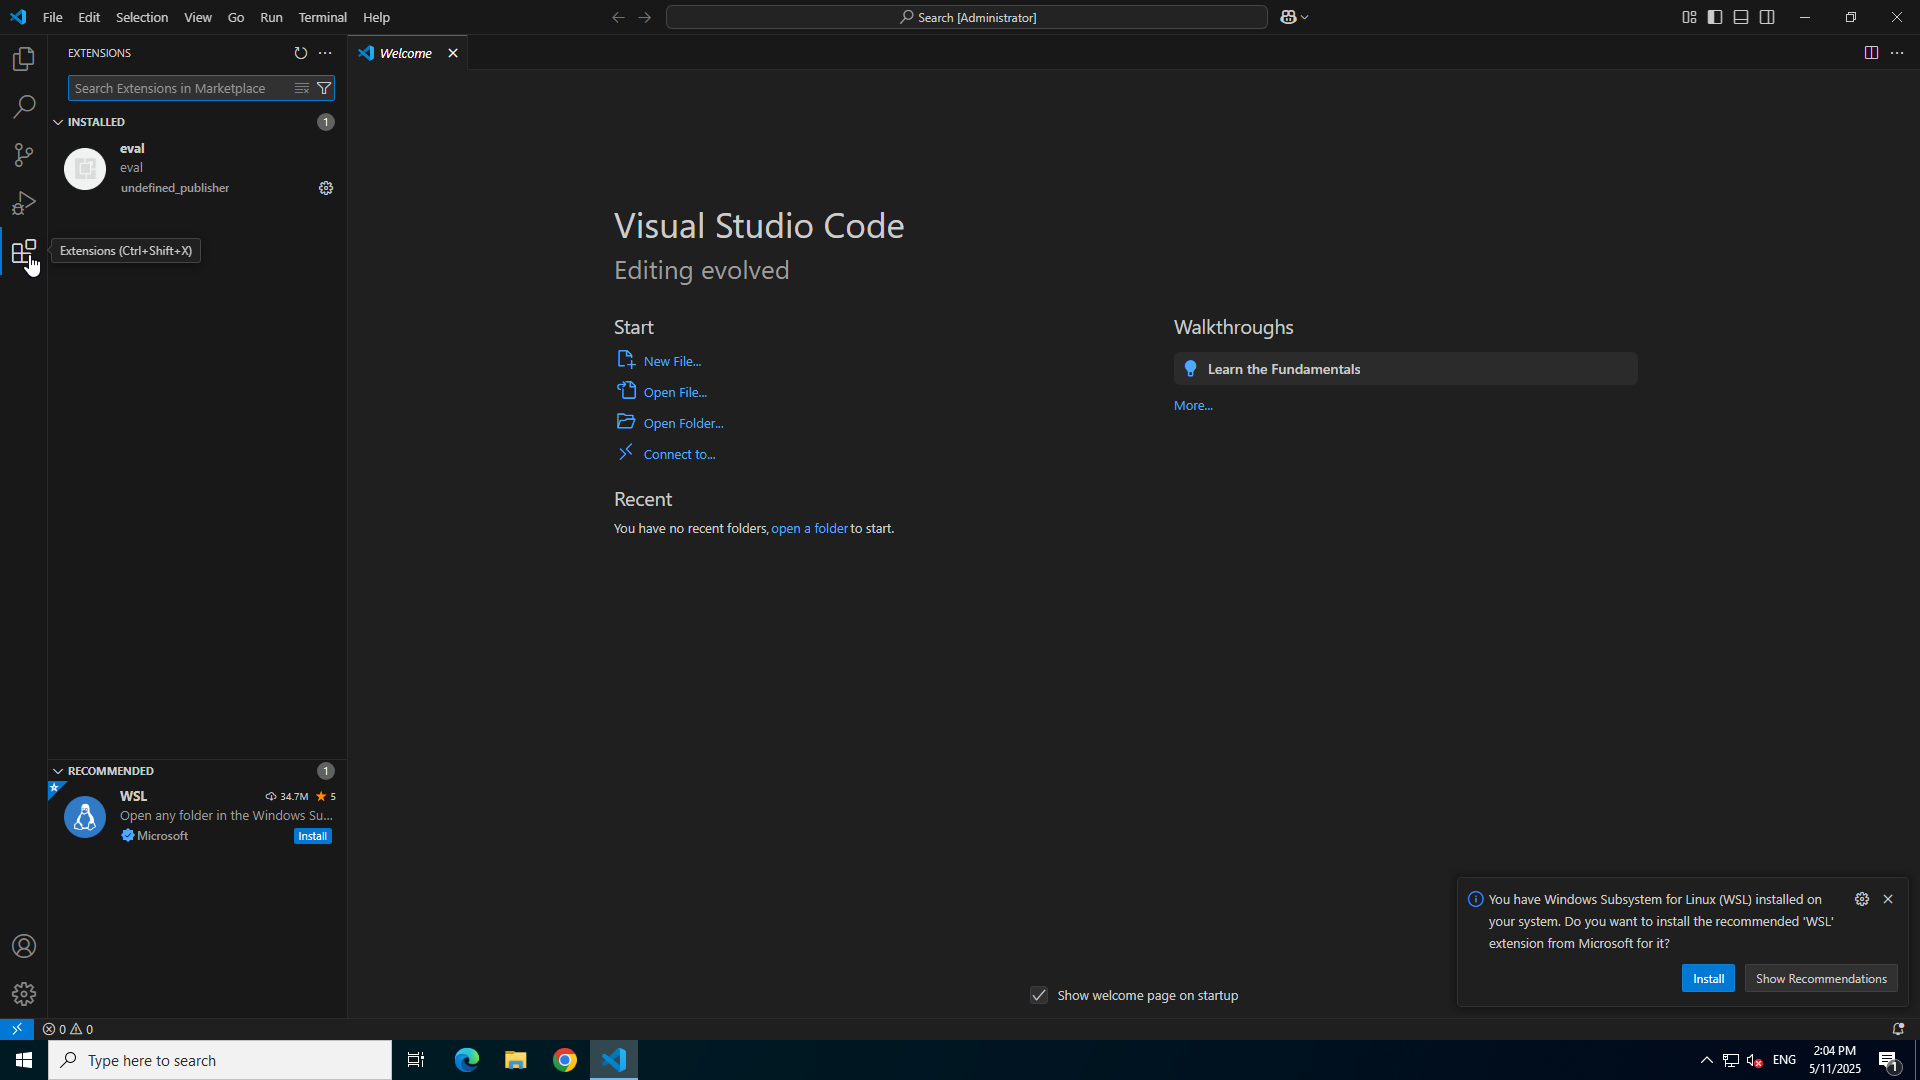Select the Welcome editor tab
This screenshot has width=1920, height=1080.
[405, 53]
